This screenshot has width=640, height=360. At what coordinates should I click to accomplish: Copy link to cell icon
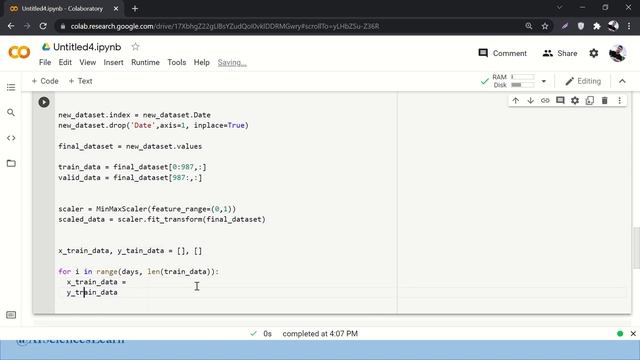coord(545,100)
